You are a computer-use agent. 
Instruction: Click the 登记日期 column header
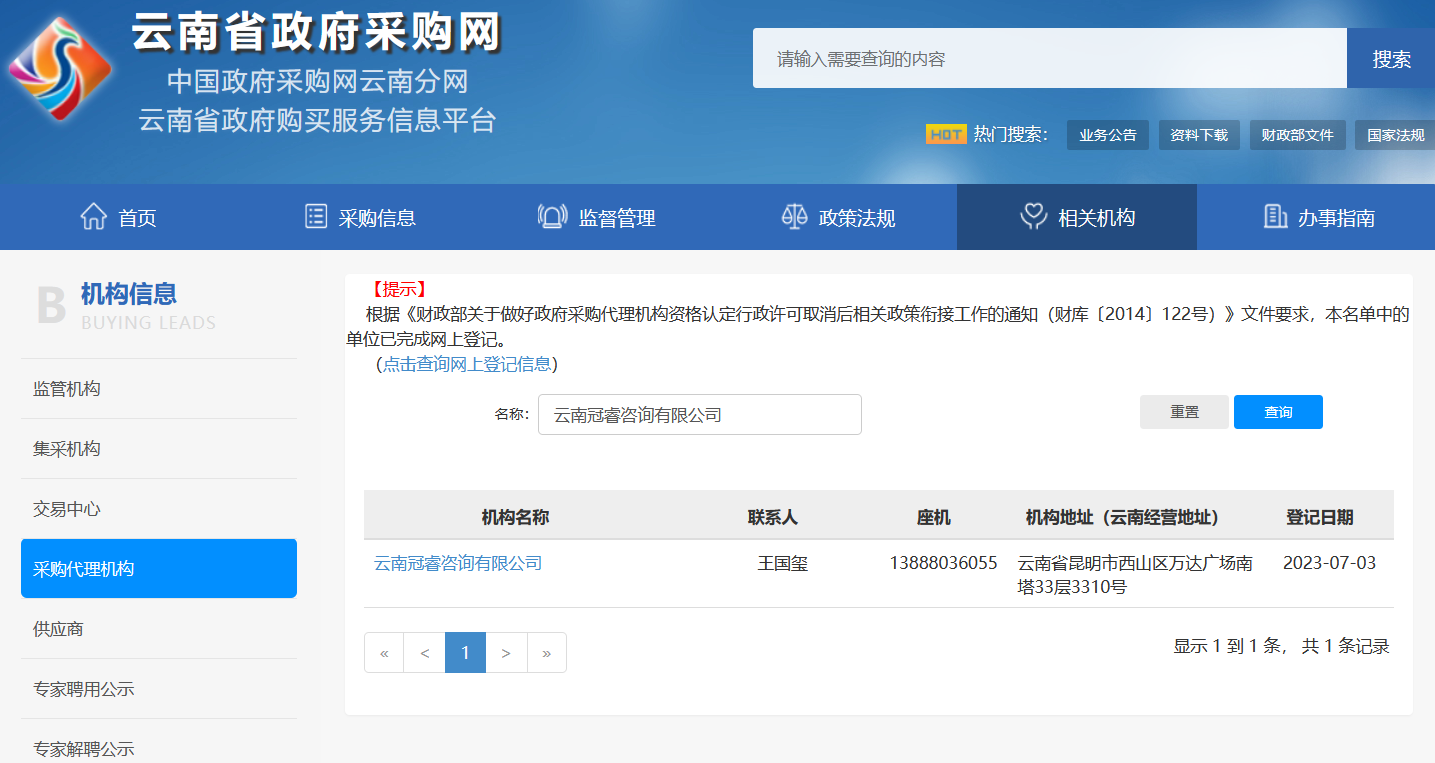coord(1320,517)
